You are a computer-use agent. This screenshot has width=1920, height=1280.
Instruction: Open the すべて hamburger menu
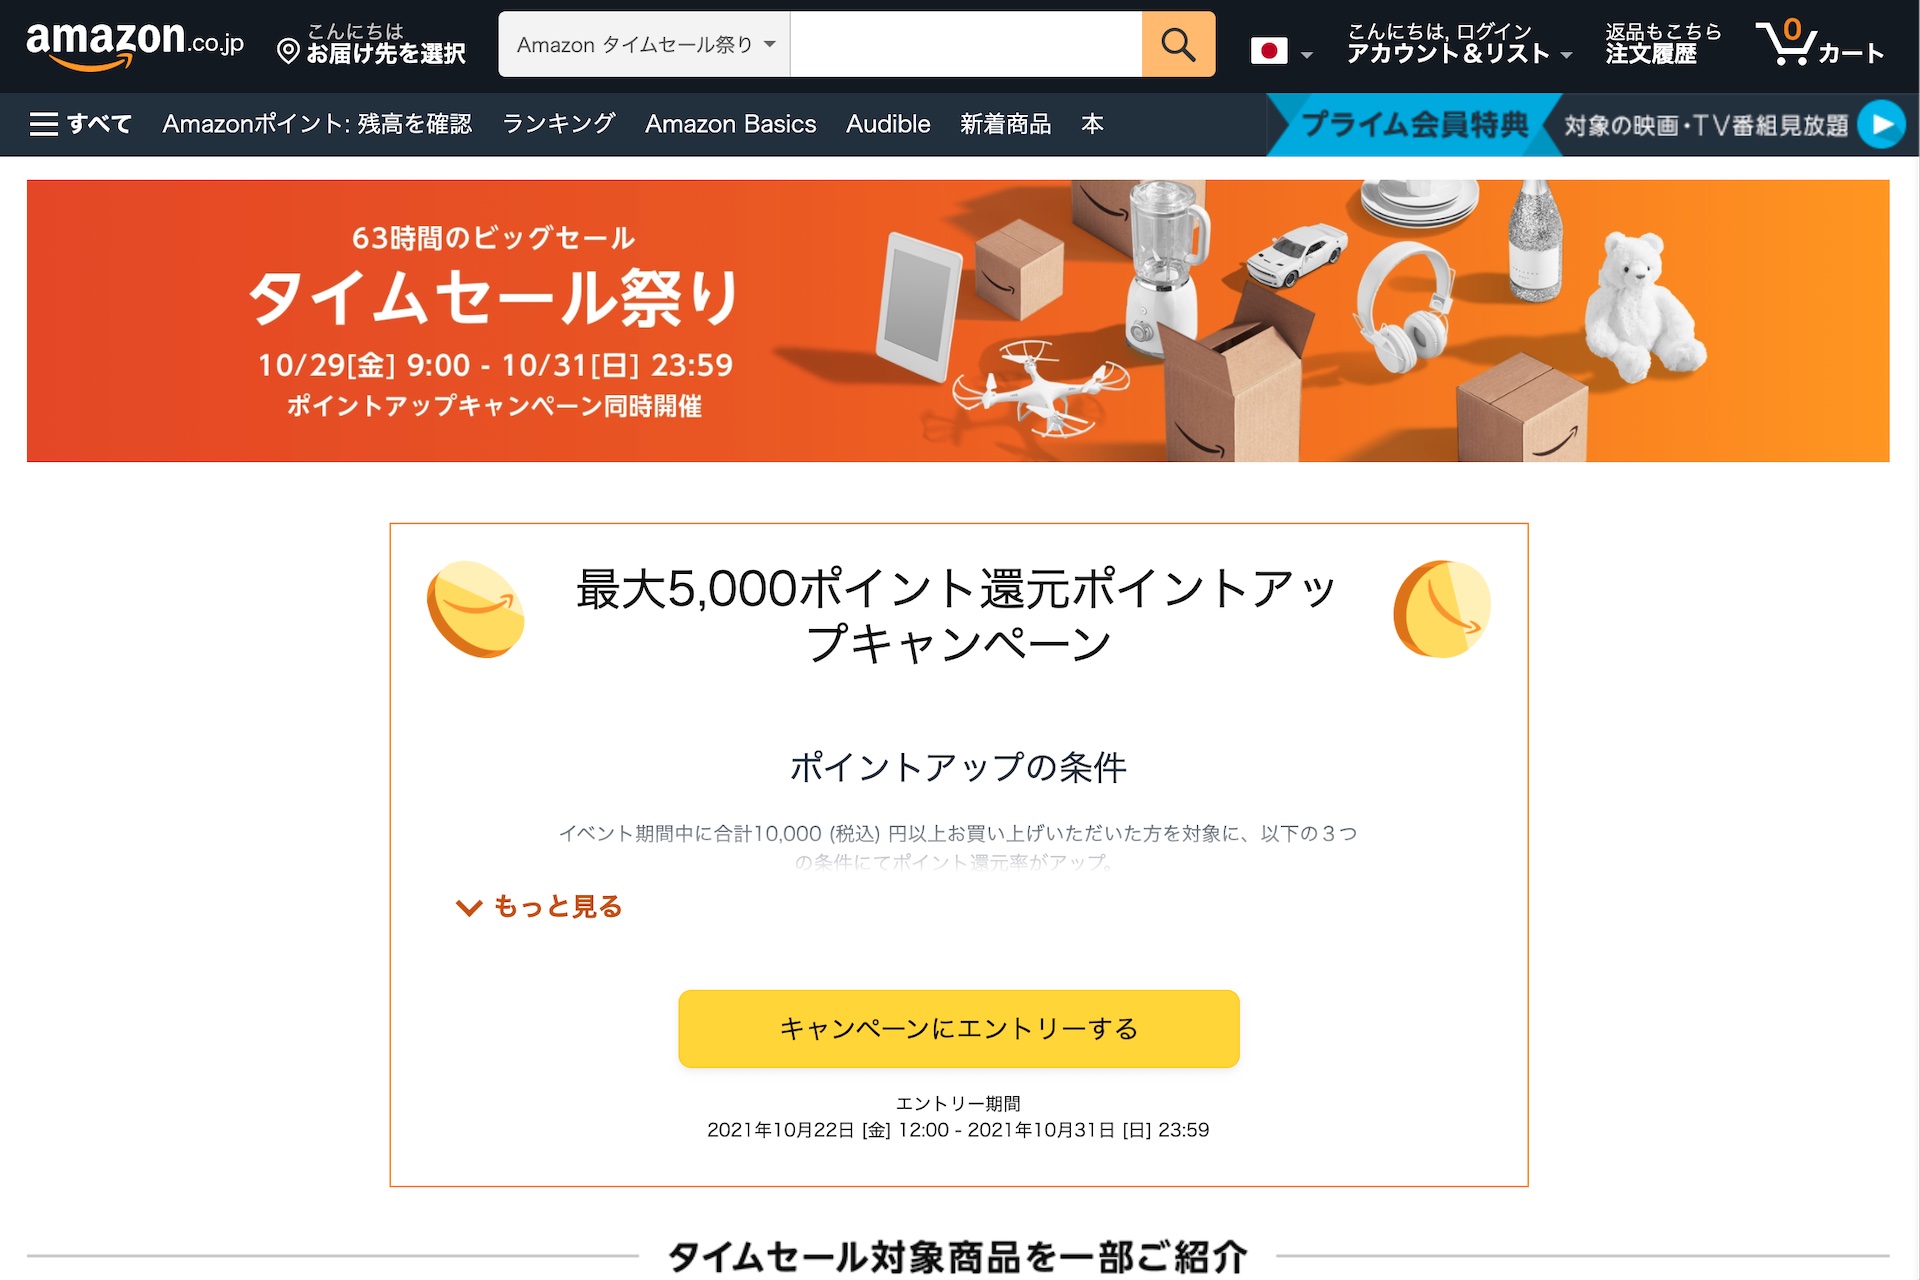point(81,124)
